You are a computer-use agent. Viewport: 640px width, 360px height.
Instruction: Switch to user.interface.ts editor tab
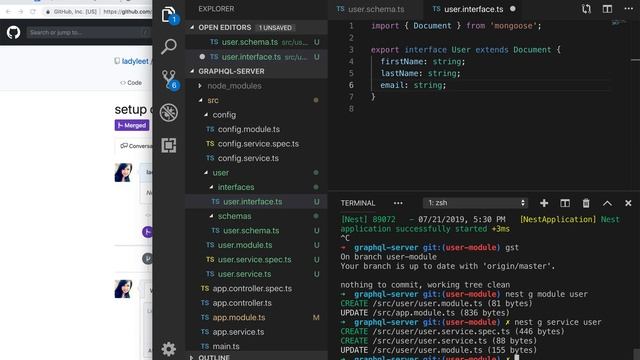pyautogui.click(x=473, y=9)
